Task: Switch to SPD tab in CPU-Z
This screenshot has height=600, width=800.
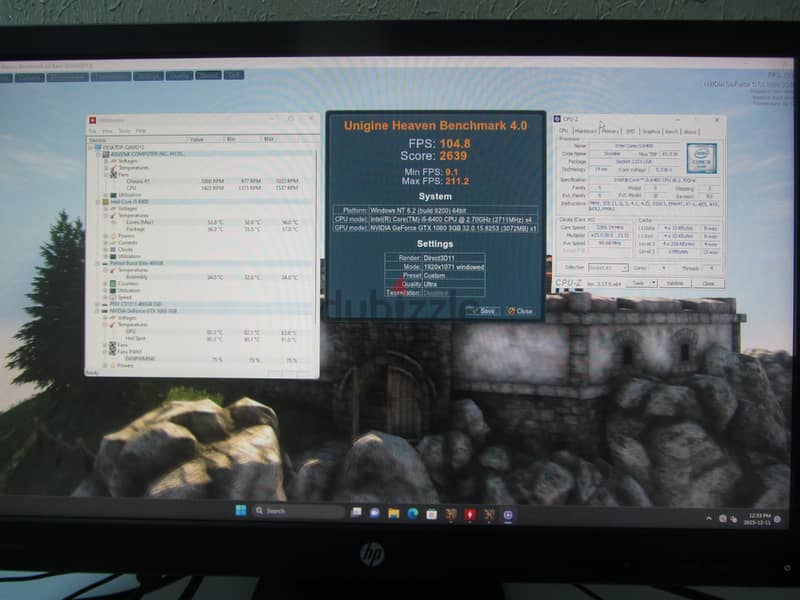Action: pyautogui.click(x=630, y=132)
